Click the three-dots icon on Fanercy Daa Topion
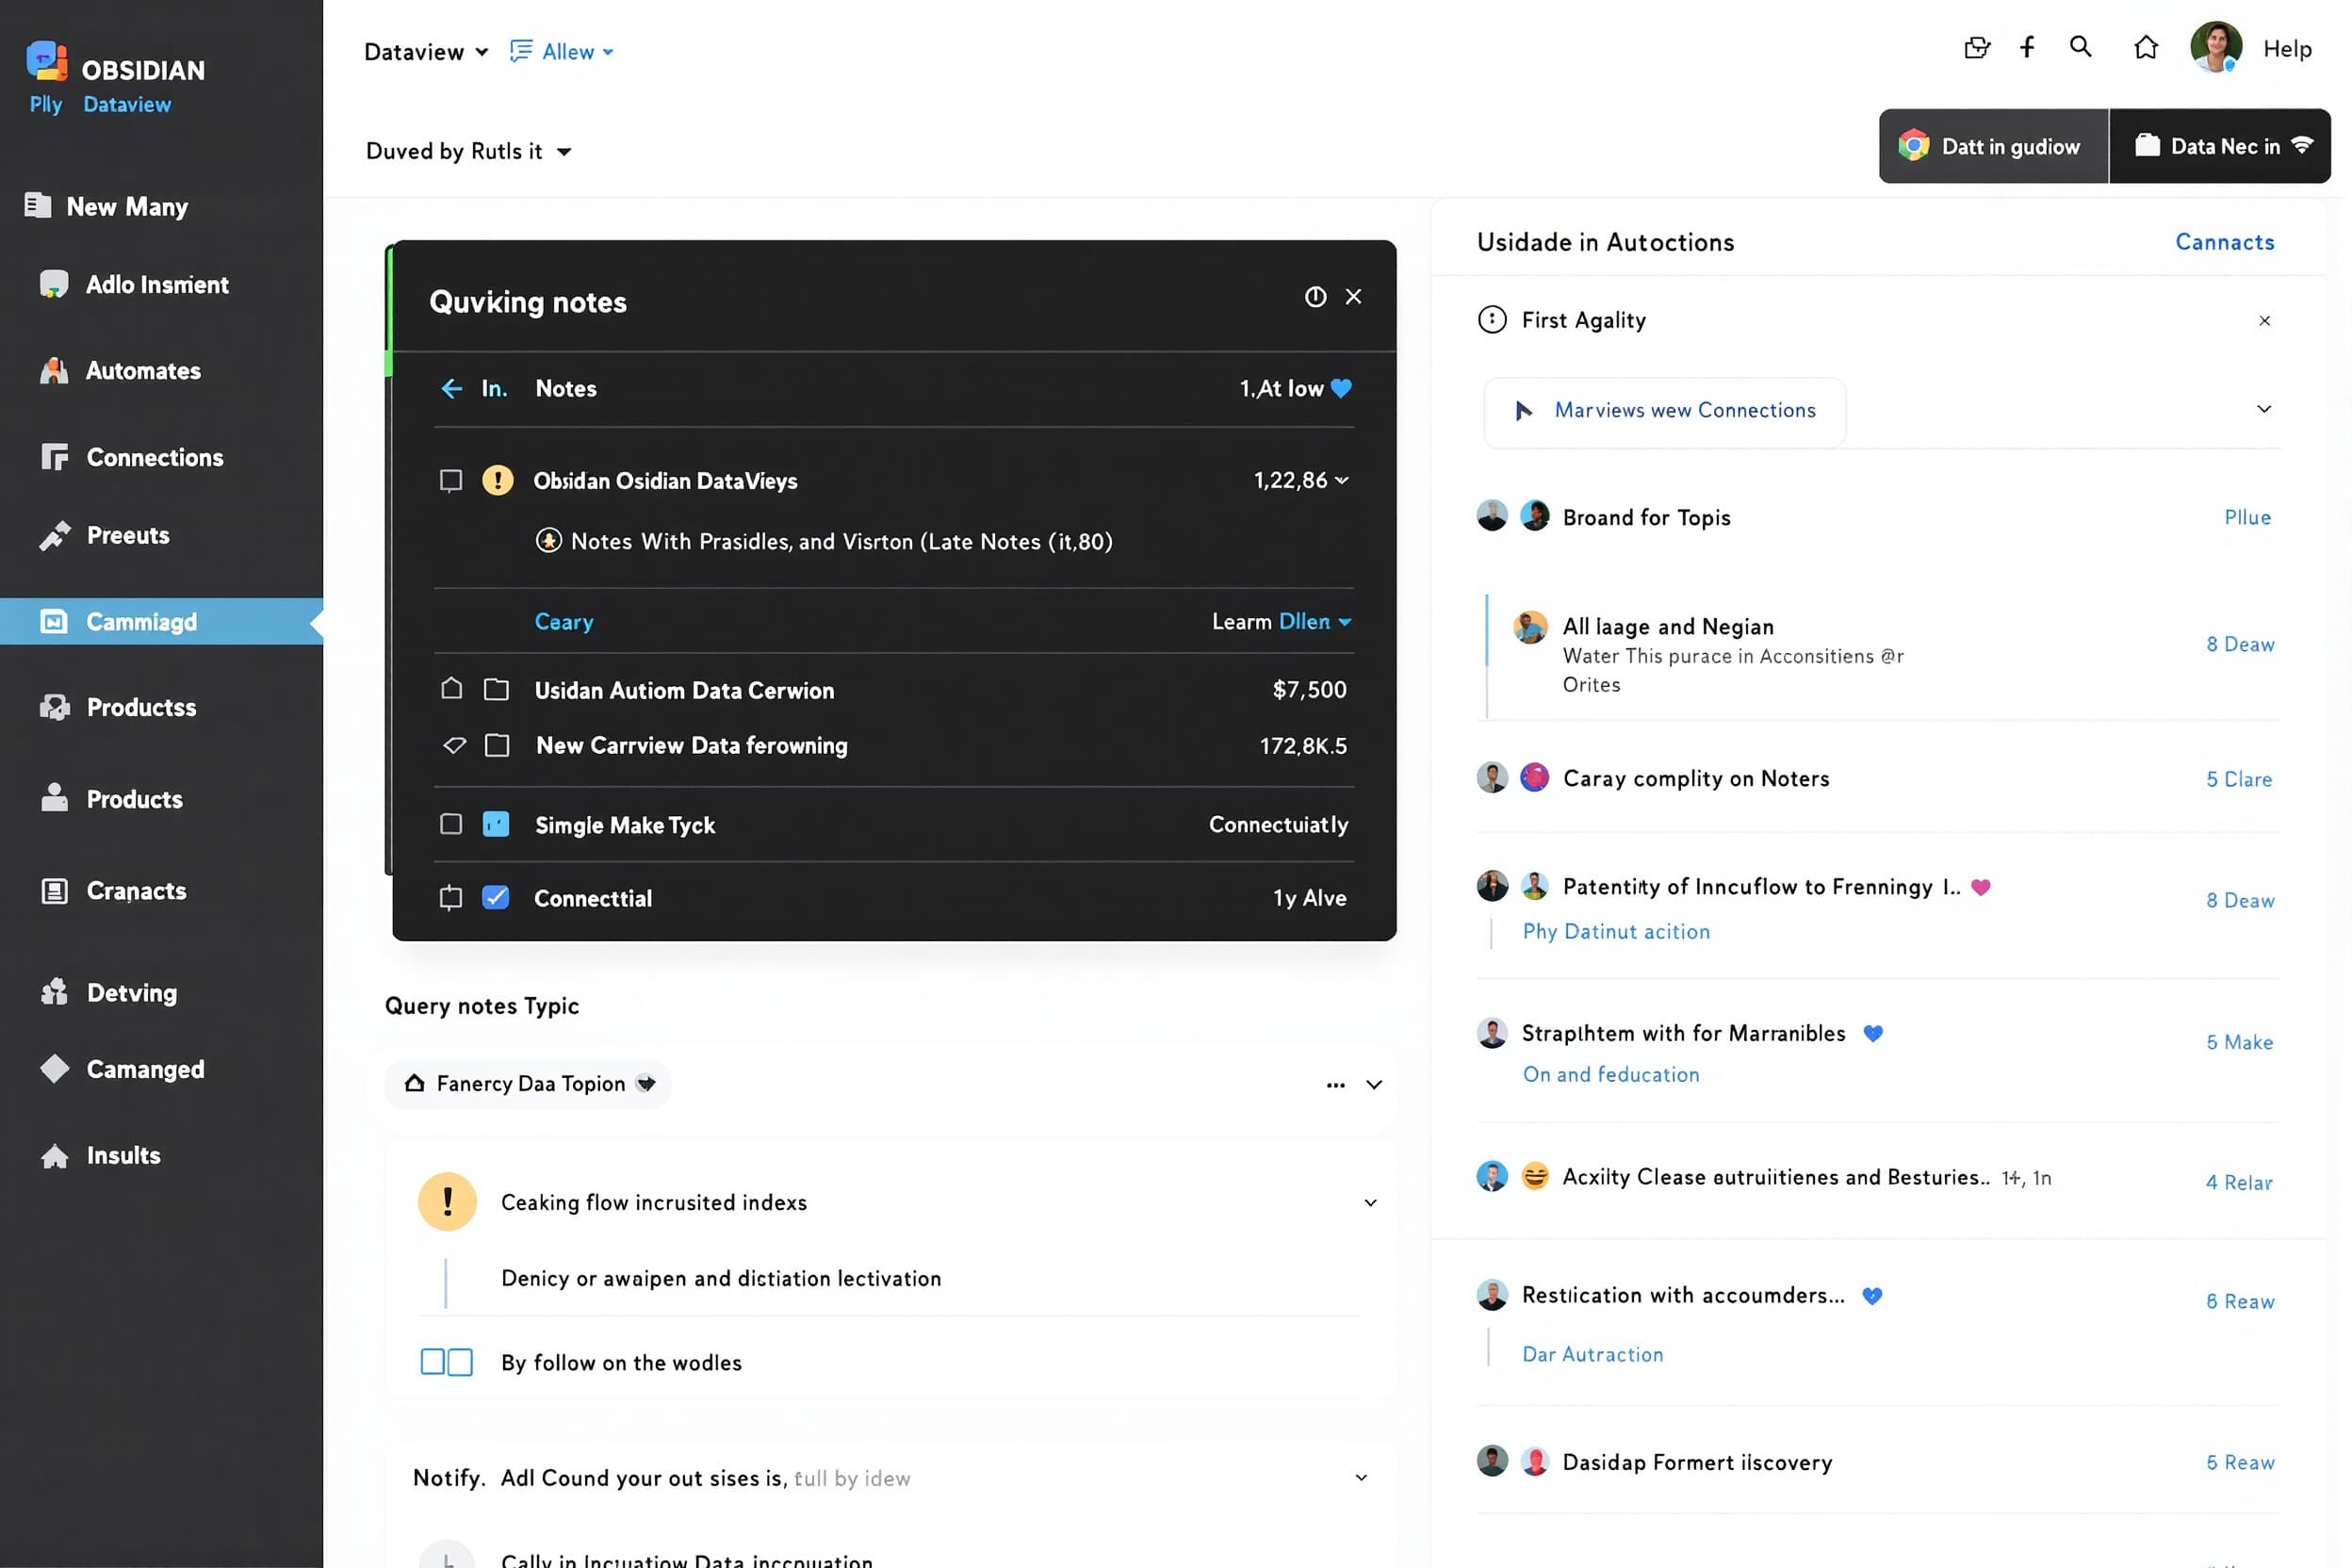Screen dimensions: 2352x1568 [x=1335, y=1085]
